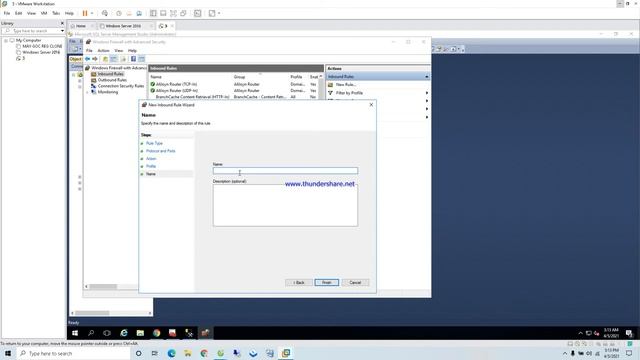
Task: Expand the Filter by Profile submenu arrow
Action: click(427, 93)
